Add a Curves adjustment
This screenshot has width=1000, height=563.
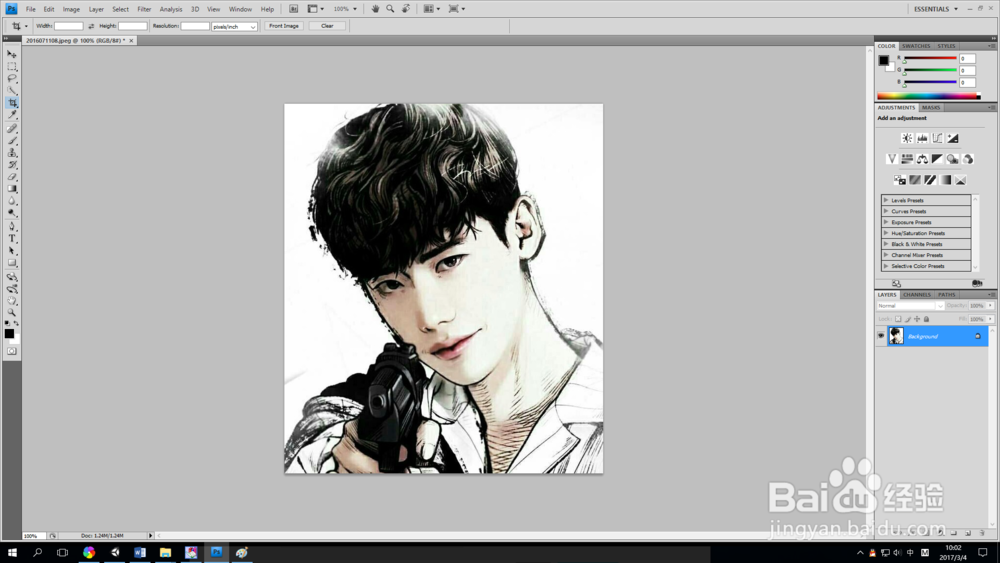[x=938, y=138]
